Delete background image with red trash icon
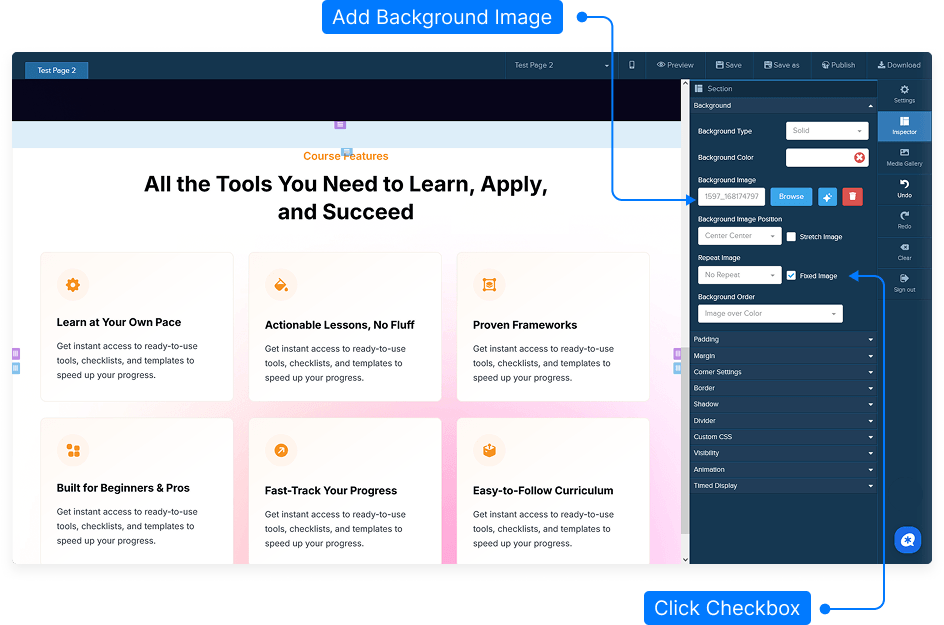Screen dimensions: 944x625 tap(852, 197)
